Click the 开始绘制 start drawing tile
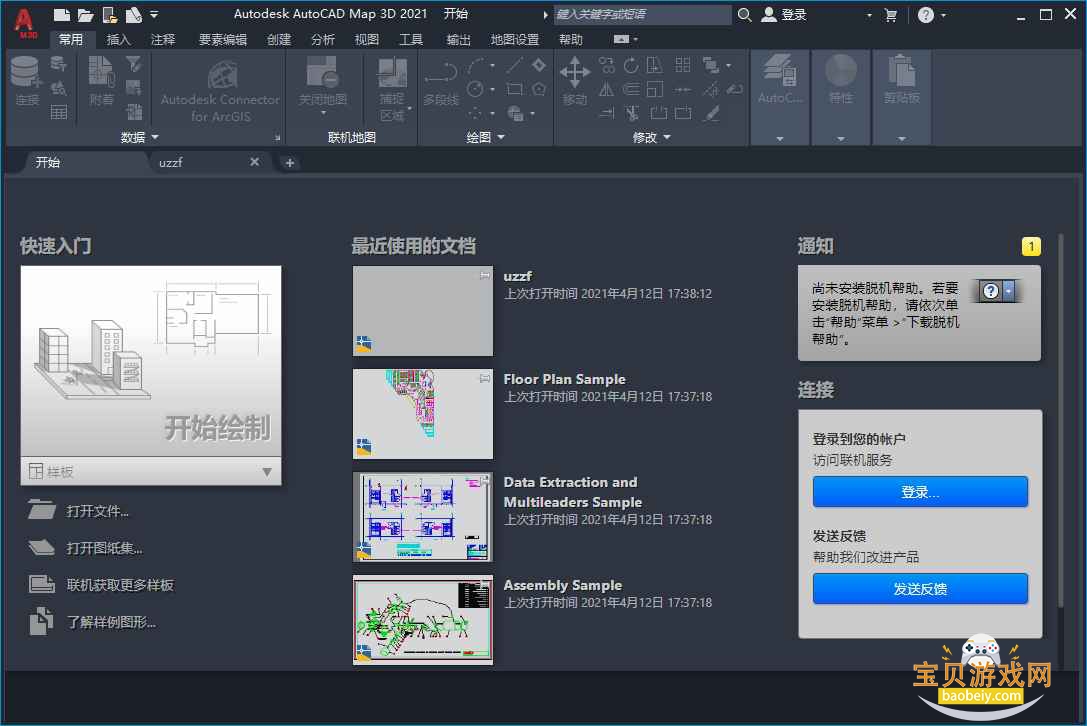This screenshot has width=1087, height=726. (151, 361)
